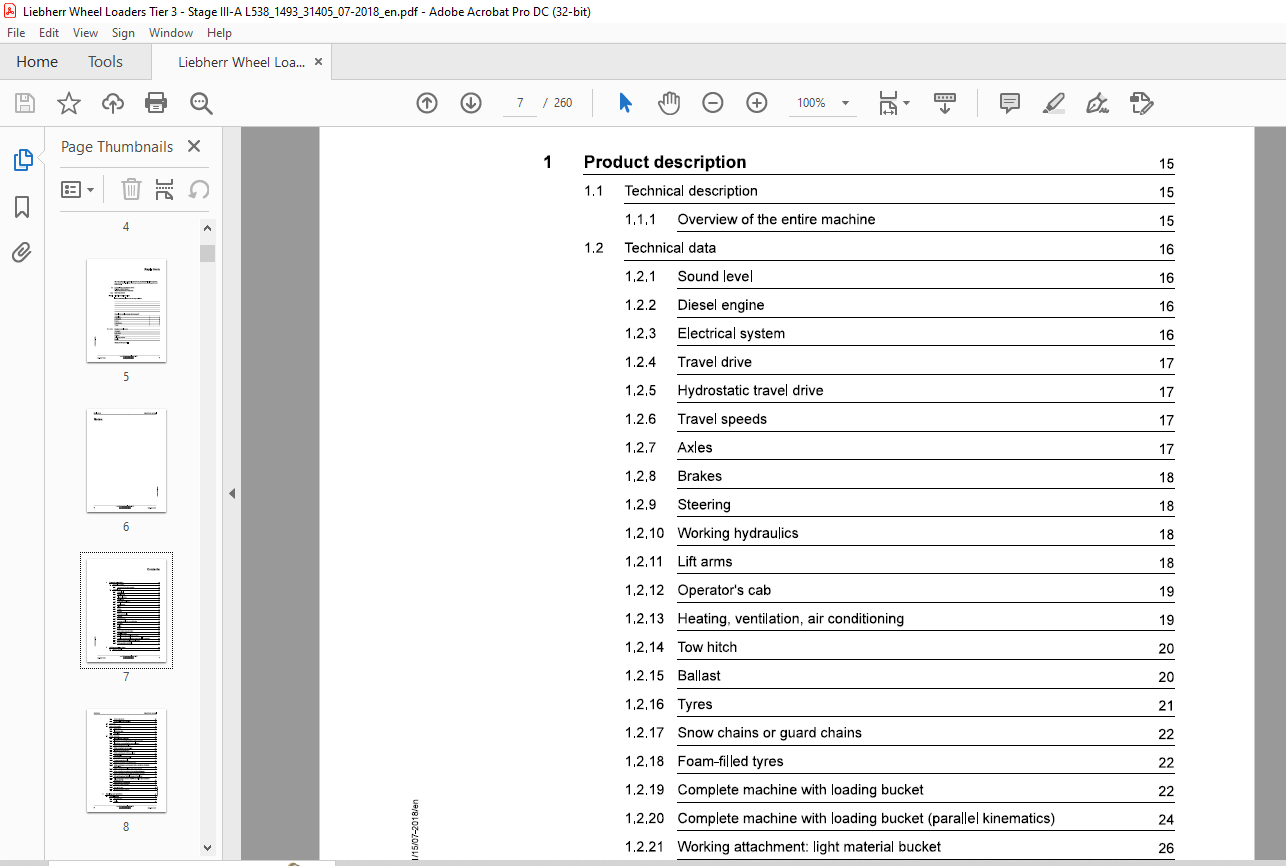Click the stamp tool icon
The image size is (1286, 866).
(x=1142, y=103)
